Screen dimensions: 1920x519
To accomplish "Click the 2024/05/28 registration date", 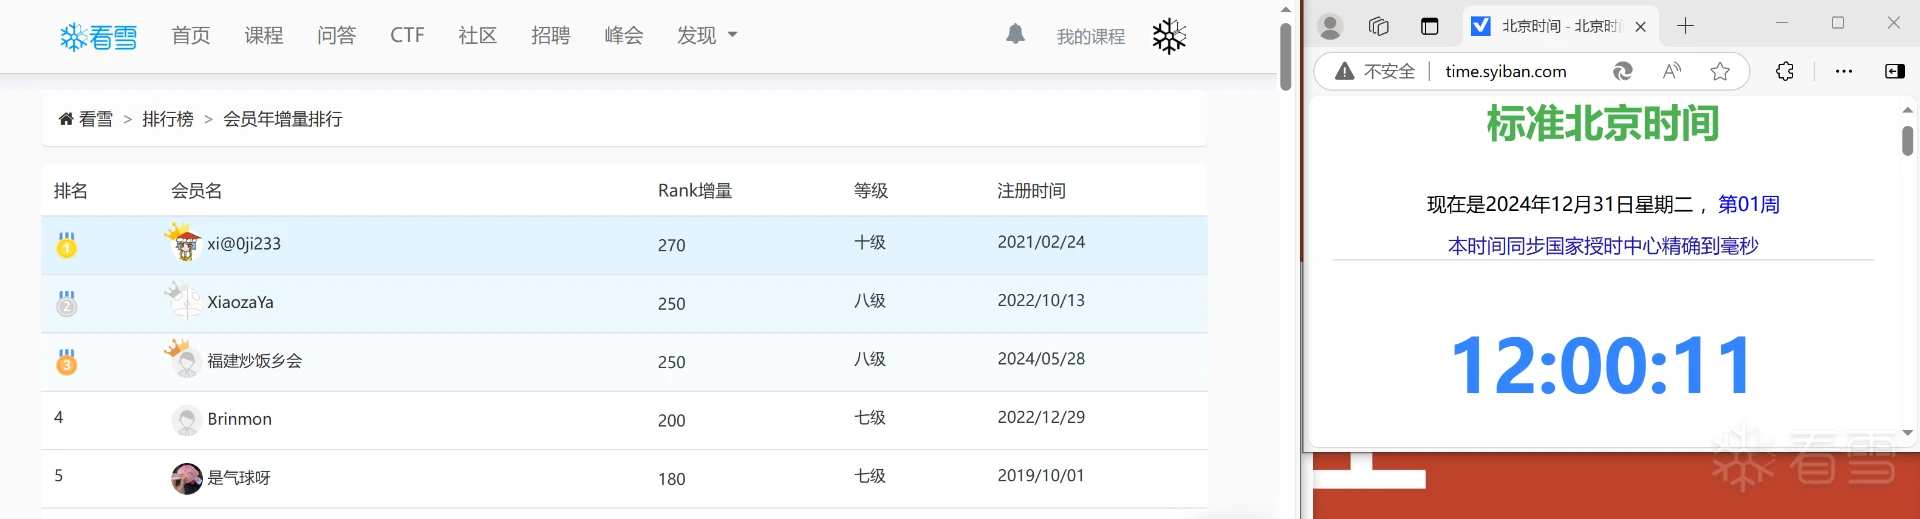I will tap(1041, 359).
